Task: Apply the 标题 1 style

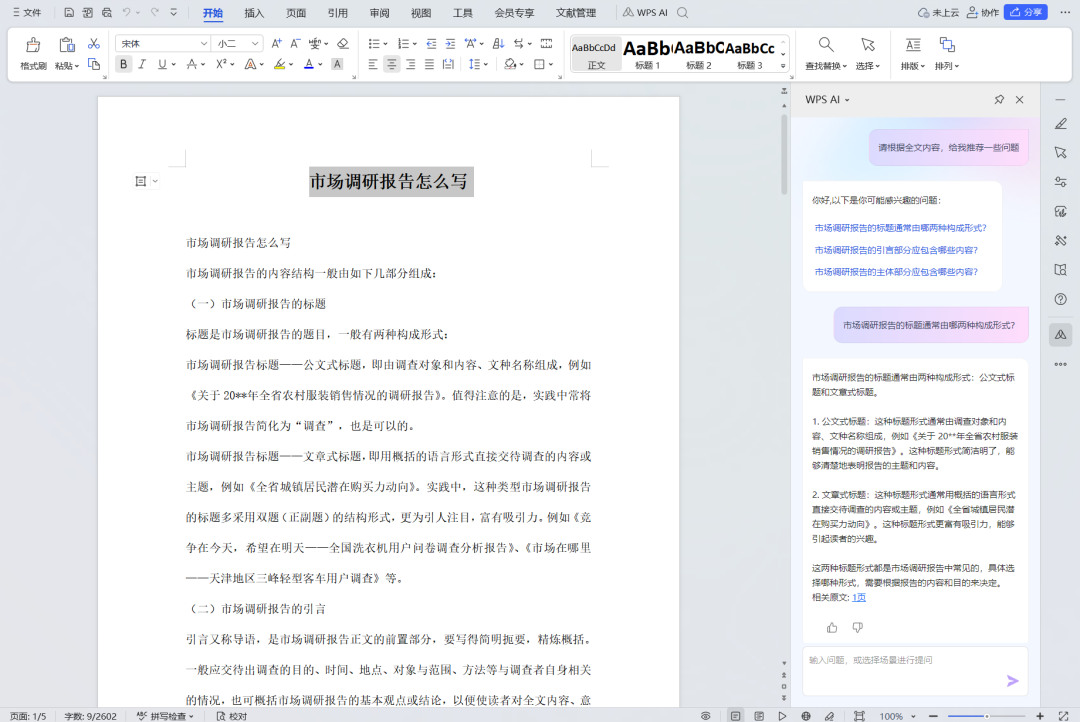Action: pyautogui.click(x=647, y=53)
